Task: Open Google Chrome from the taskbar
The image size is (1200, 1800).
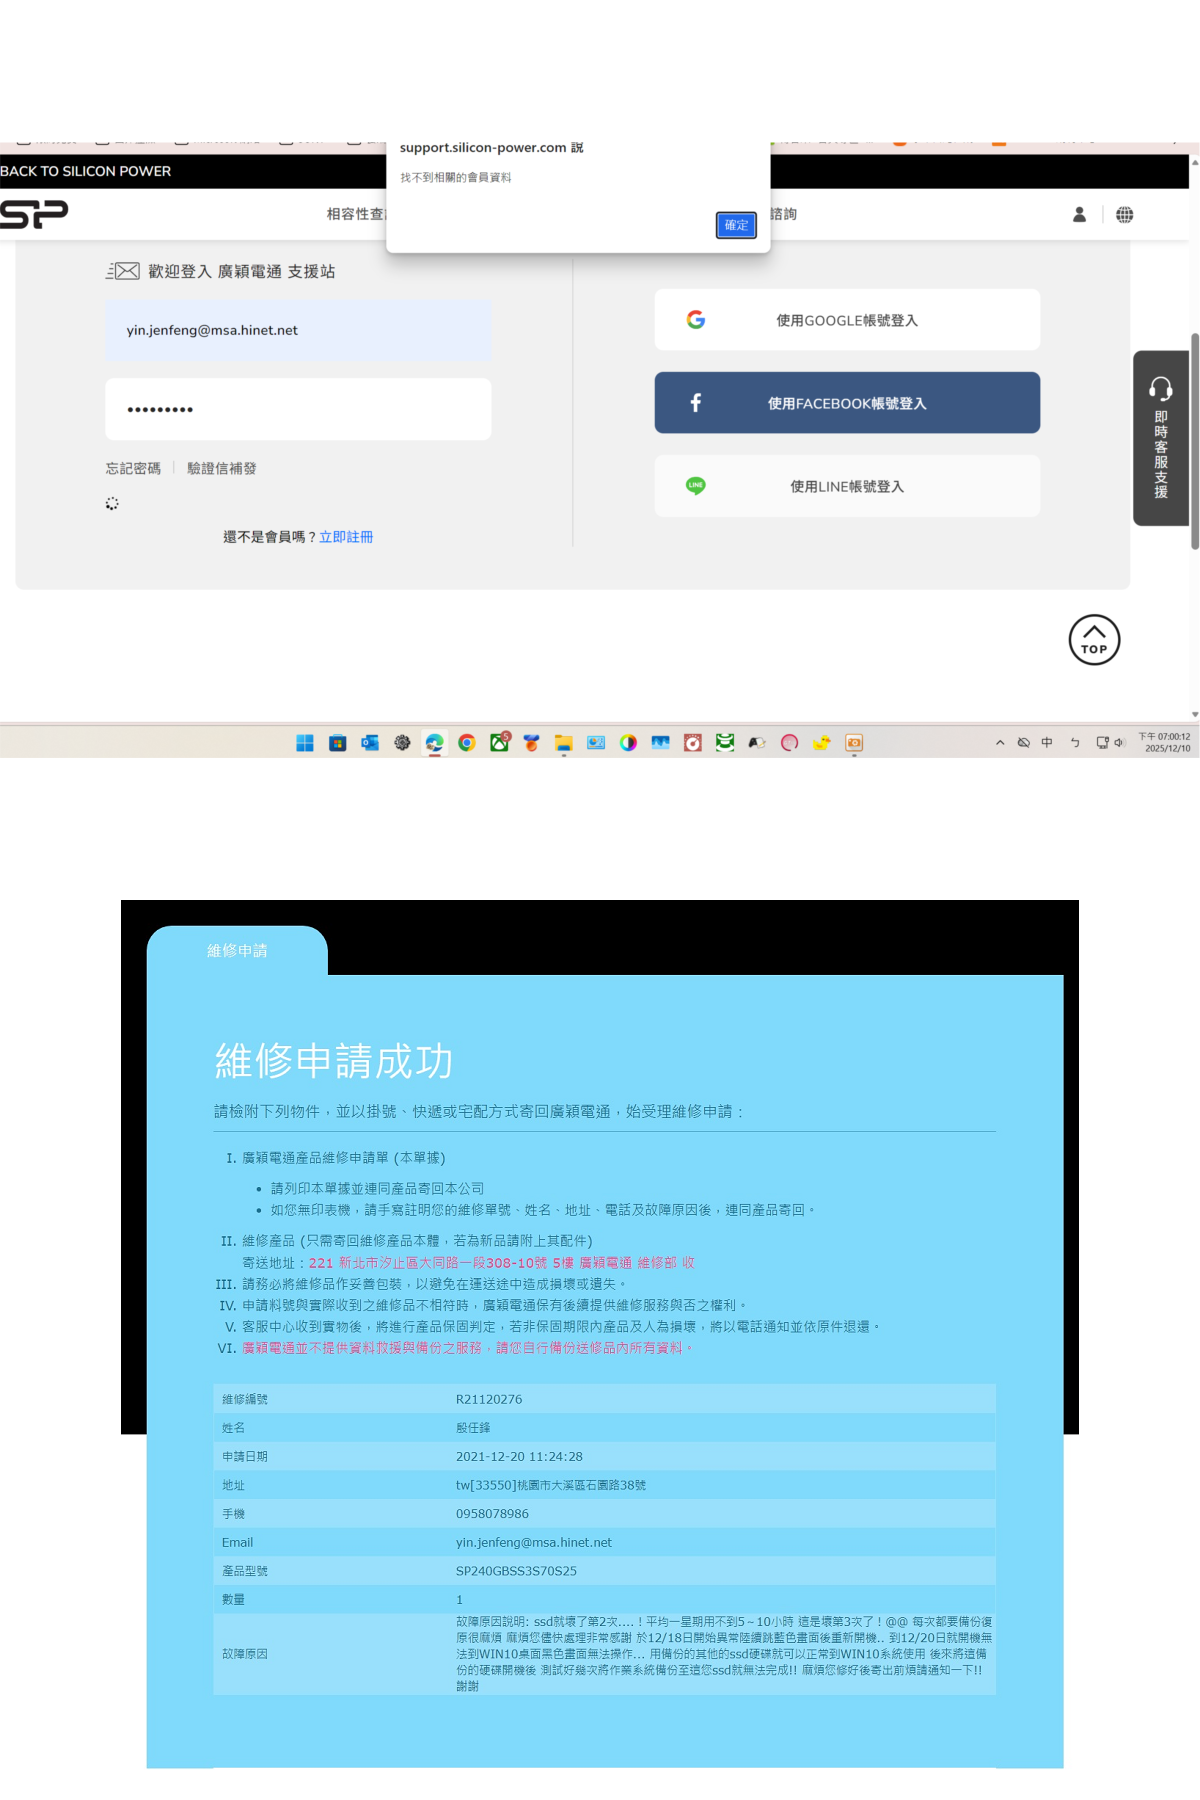Action: click(x=467, y=743)
